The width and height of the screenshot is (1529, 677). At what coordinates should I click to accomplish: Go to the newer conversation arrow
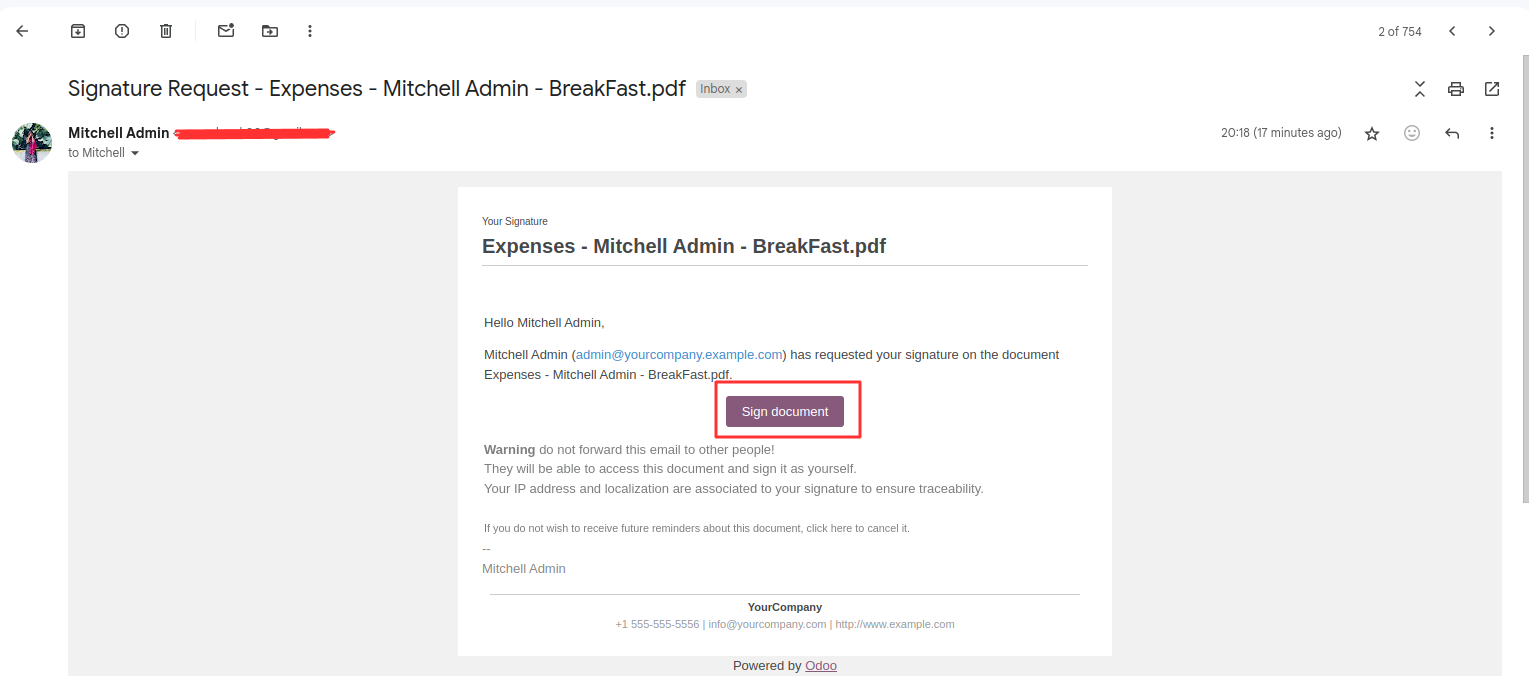click(x=1452, y=31)
